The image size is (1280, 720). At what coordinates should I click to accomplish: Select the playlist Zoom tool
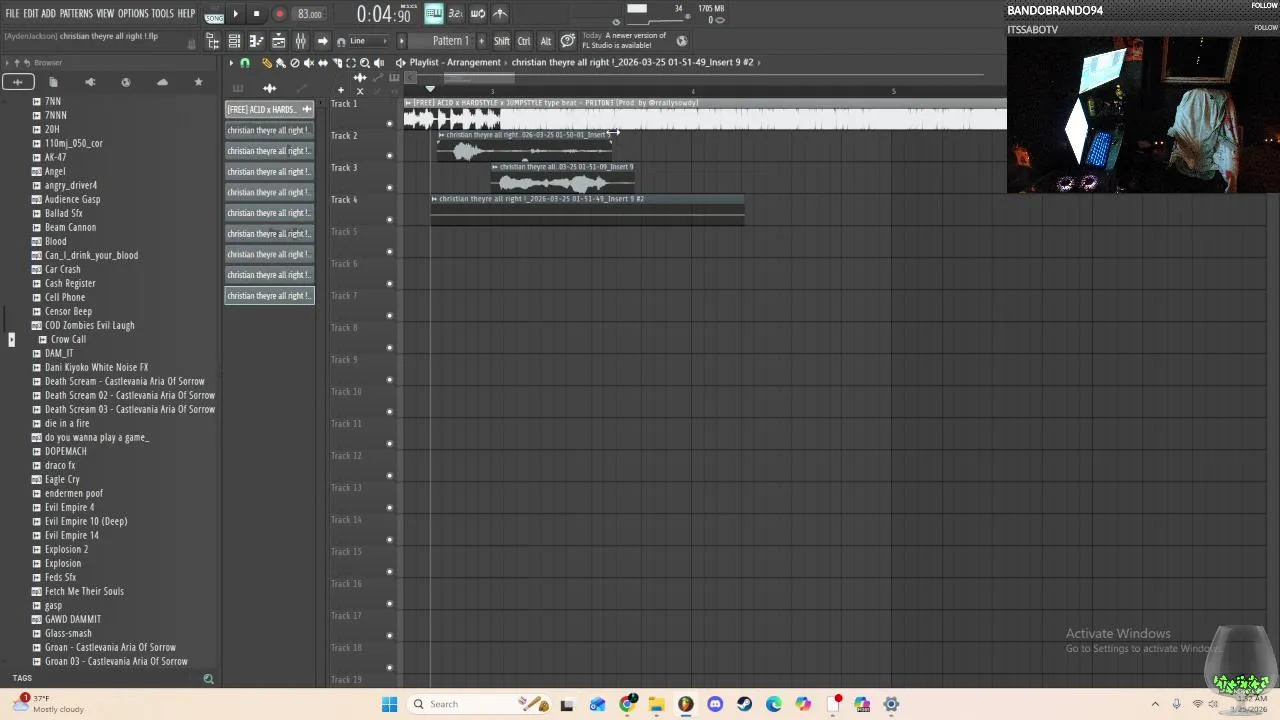[365, 63]
